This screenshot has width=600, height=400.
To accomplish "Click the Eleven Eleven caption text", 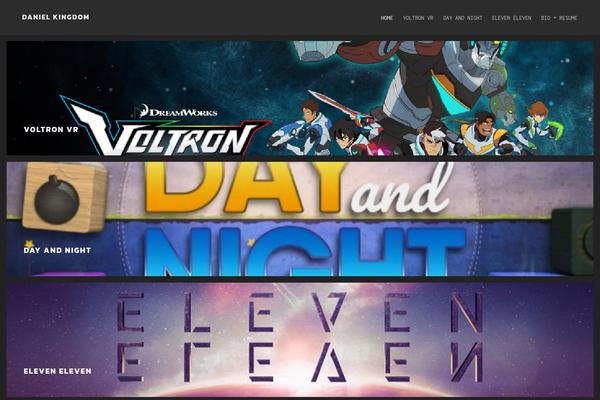I will pyautogui.click(x=58, y=371).
